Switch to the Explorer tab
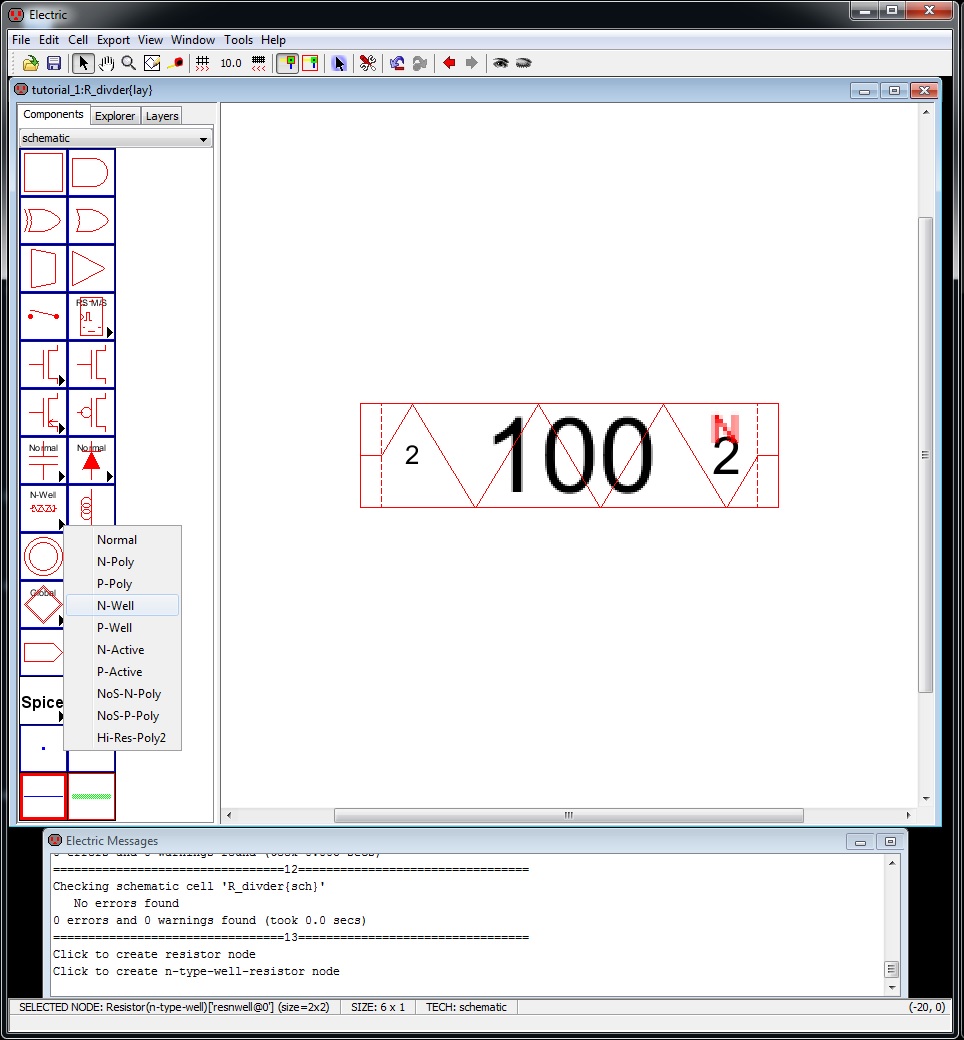964x1040 pixels. coord(115,116)
